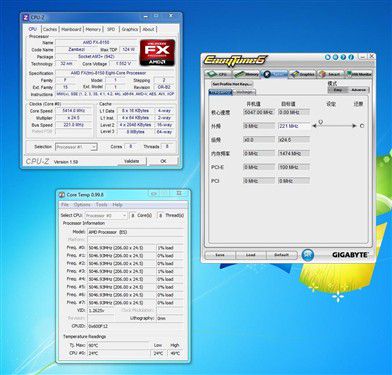
Task: Click the VID 1.2625v value in Core Temp
Action: click(x=100, y=310)
